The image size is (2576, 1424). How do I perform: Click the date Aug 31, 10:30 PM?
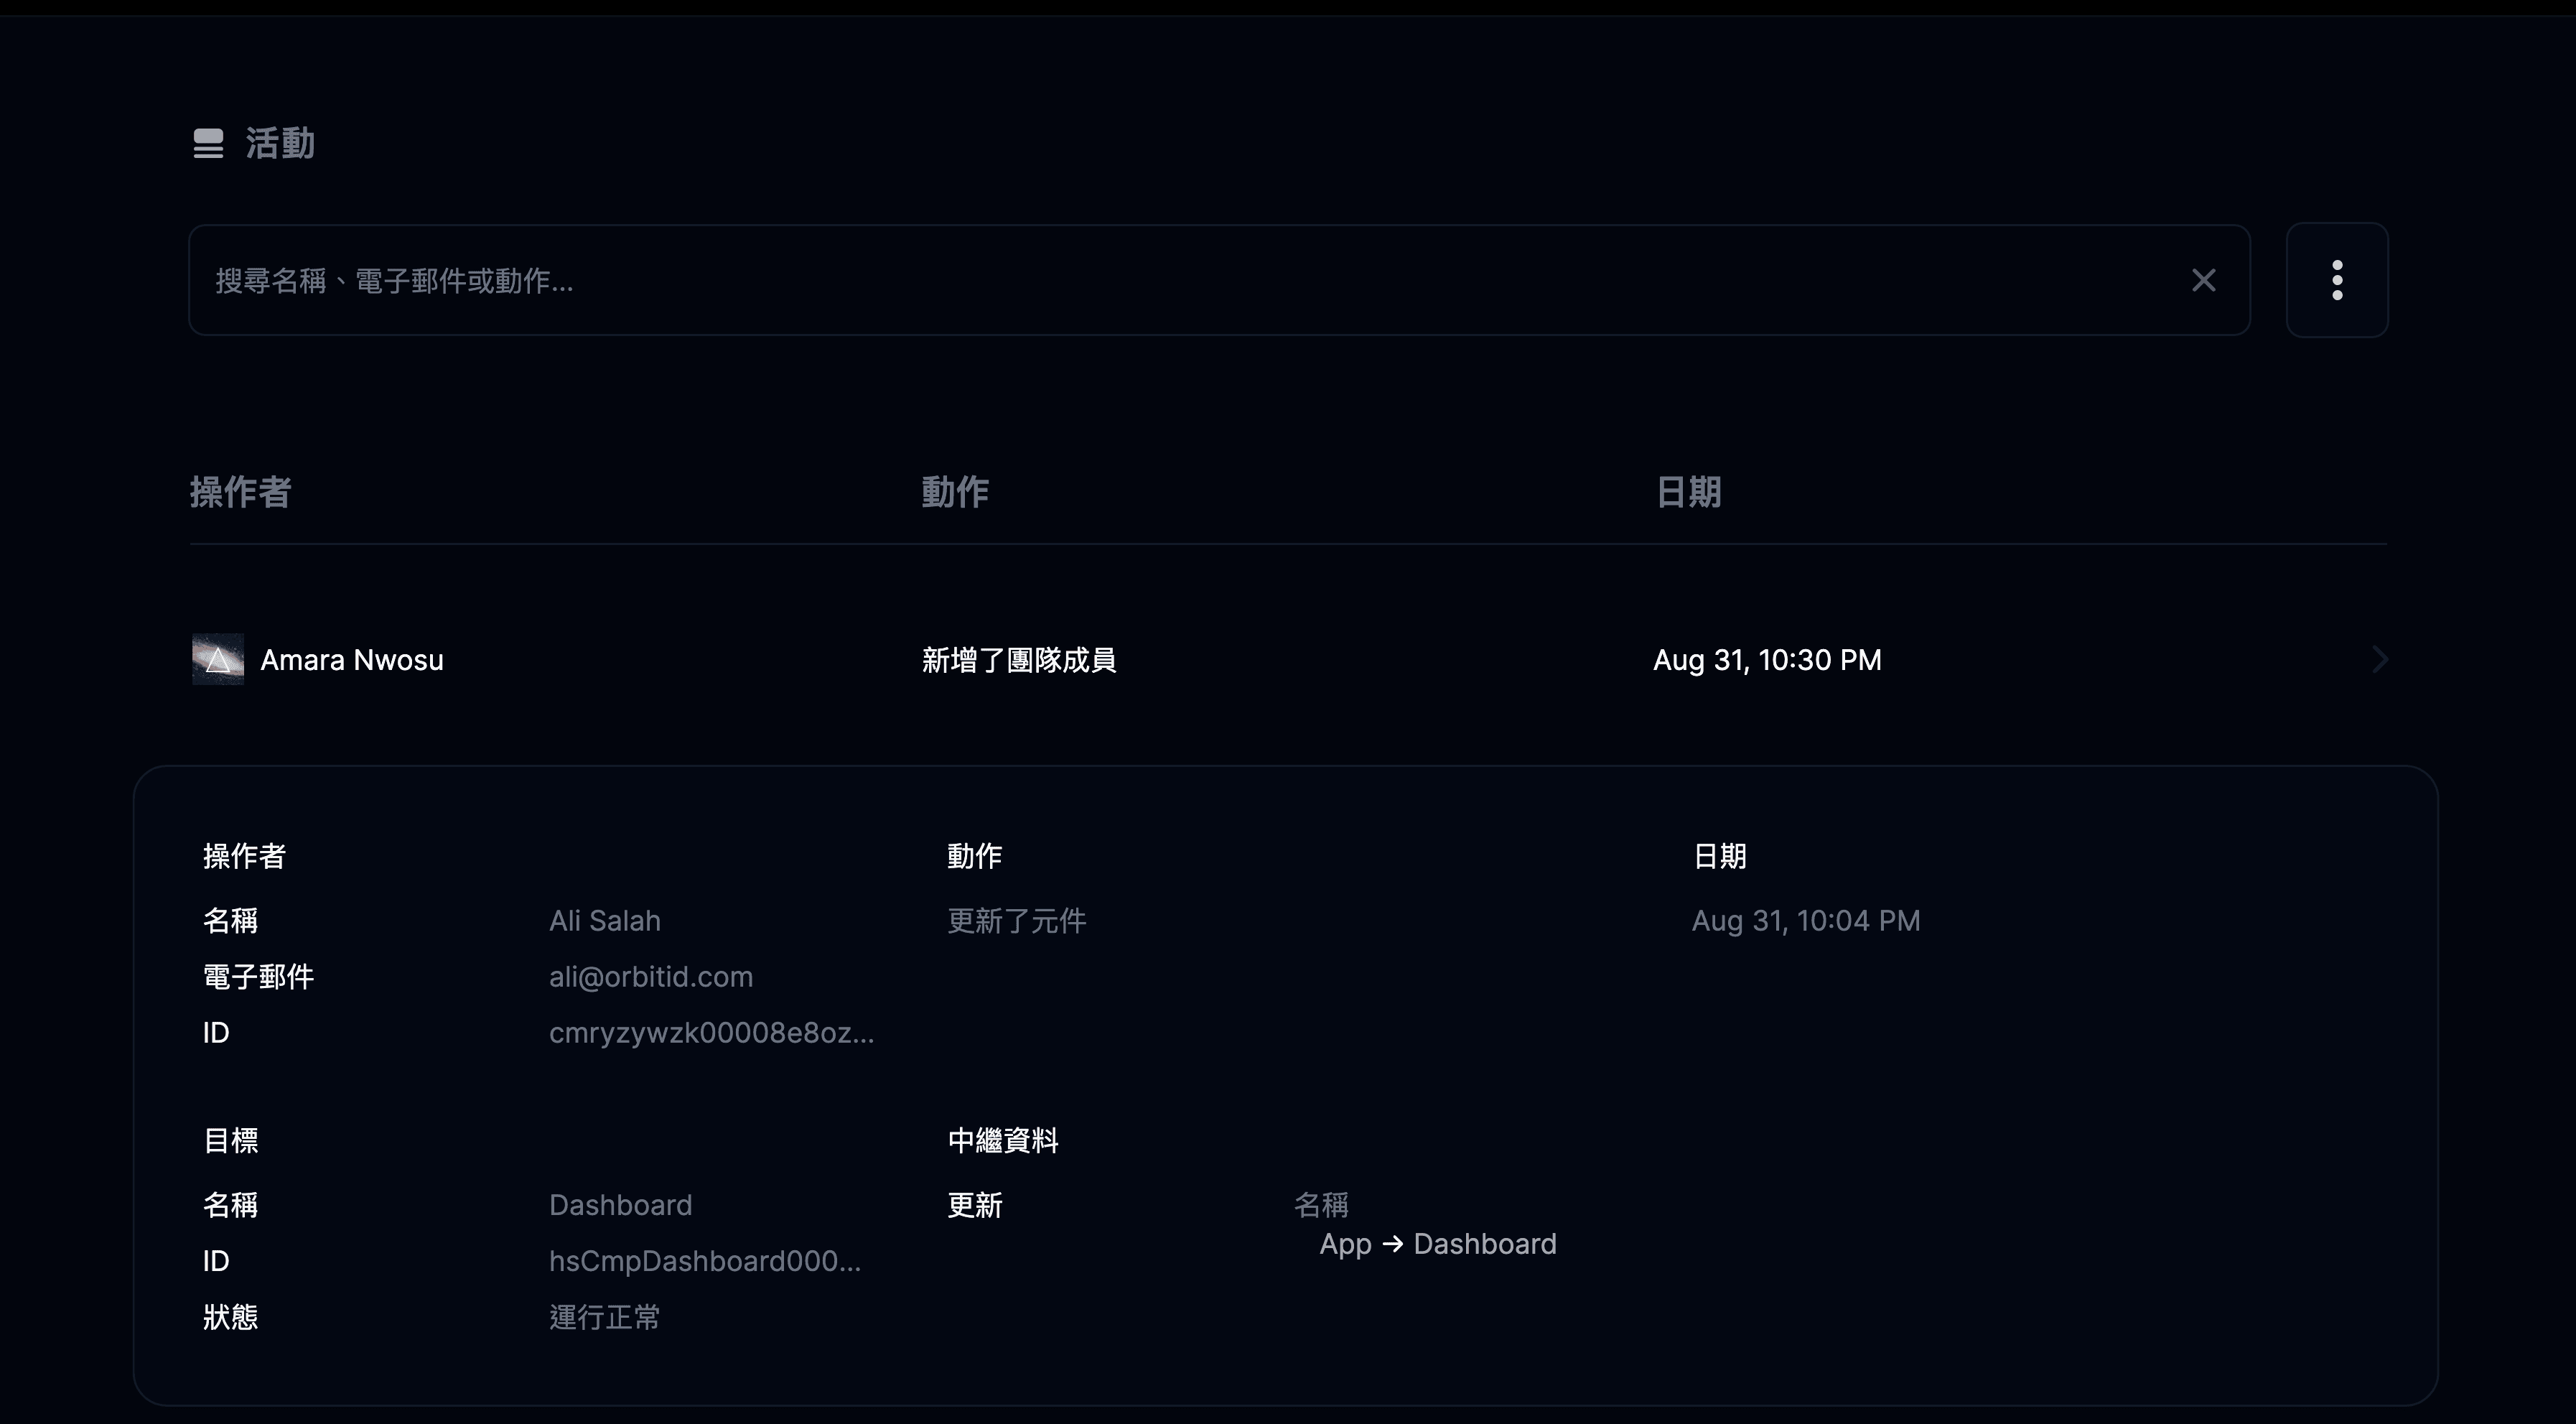[x=1767, y=660]
